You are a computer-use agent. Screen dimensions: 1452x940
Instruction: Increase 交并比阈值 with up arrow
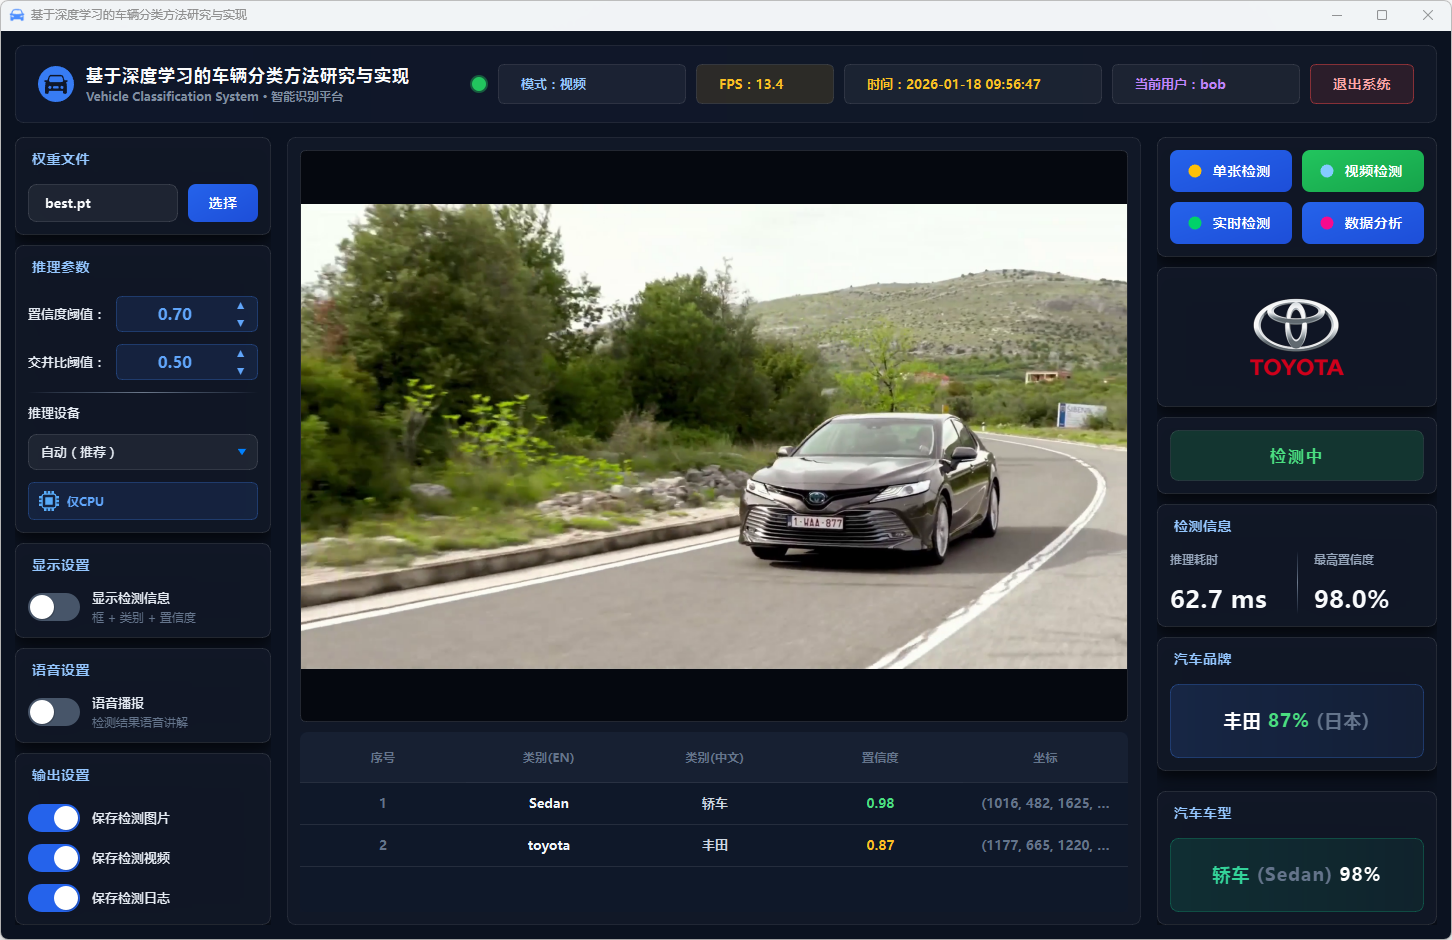240,354
